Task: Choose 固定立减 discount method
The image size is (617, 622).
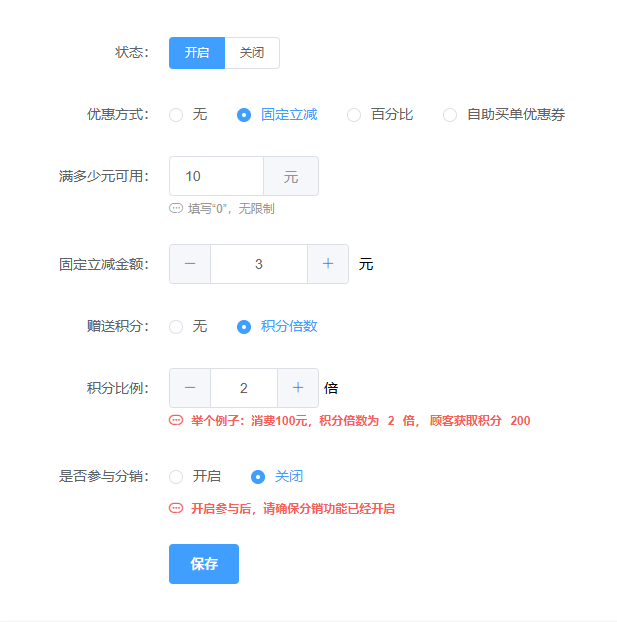Action: [244, 115]
